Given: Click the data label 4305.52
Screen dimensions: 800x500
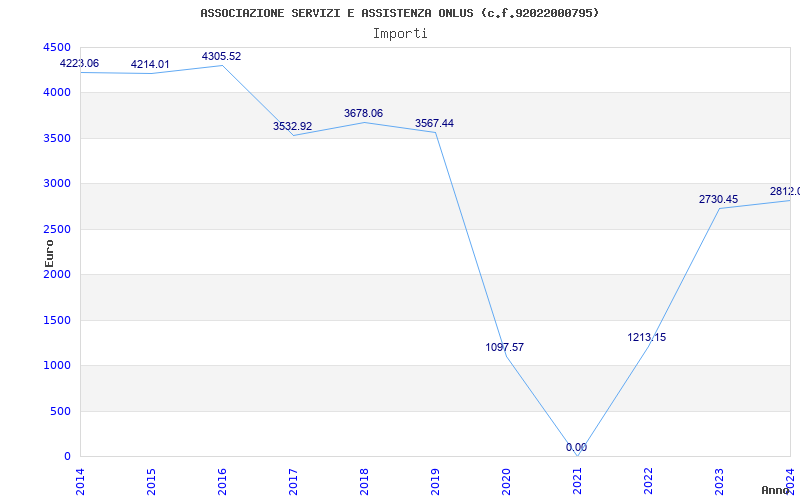Looking at the screenshot, I should tap(221, 57).
